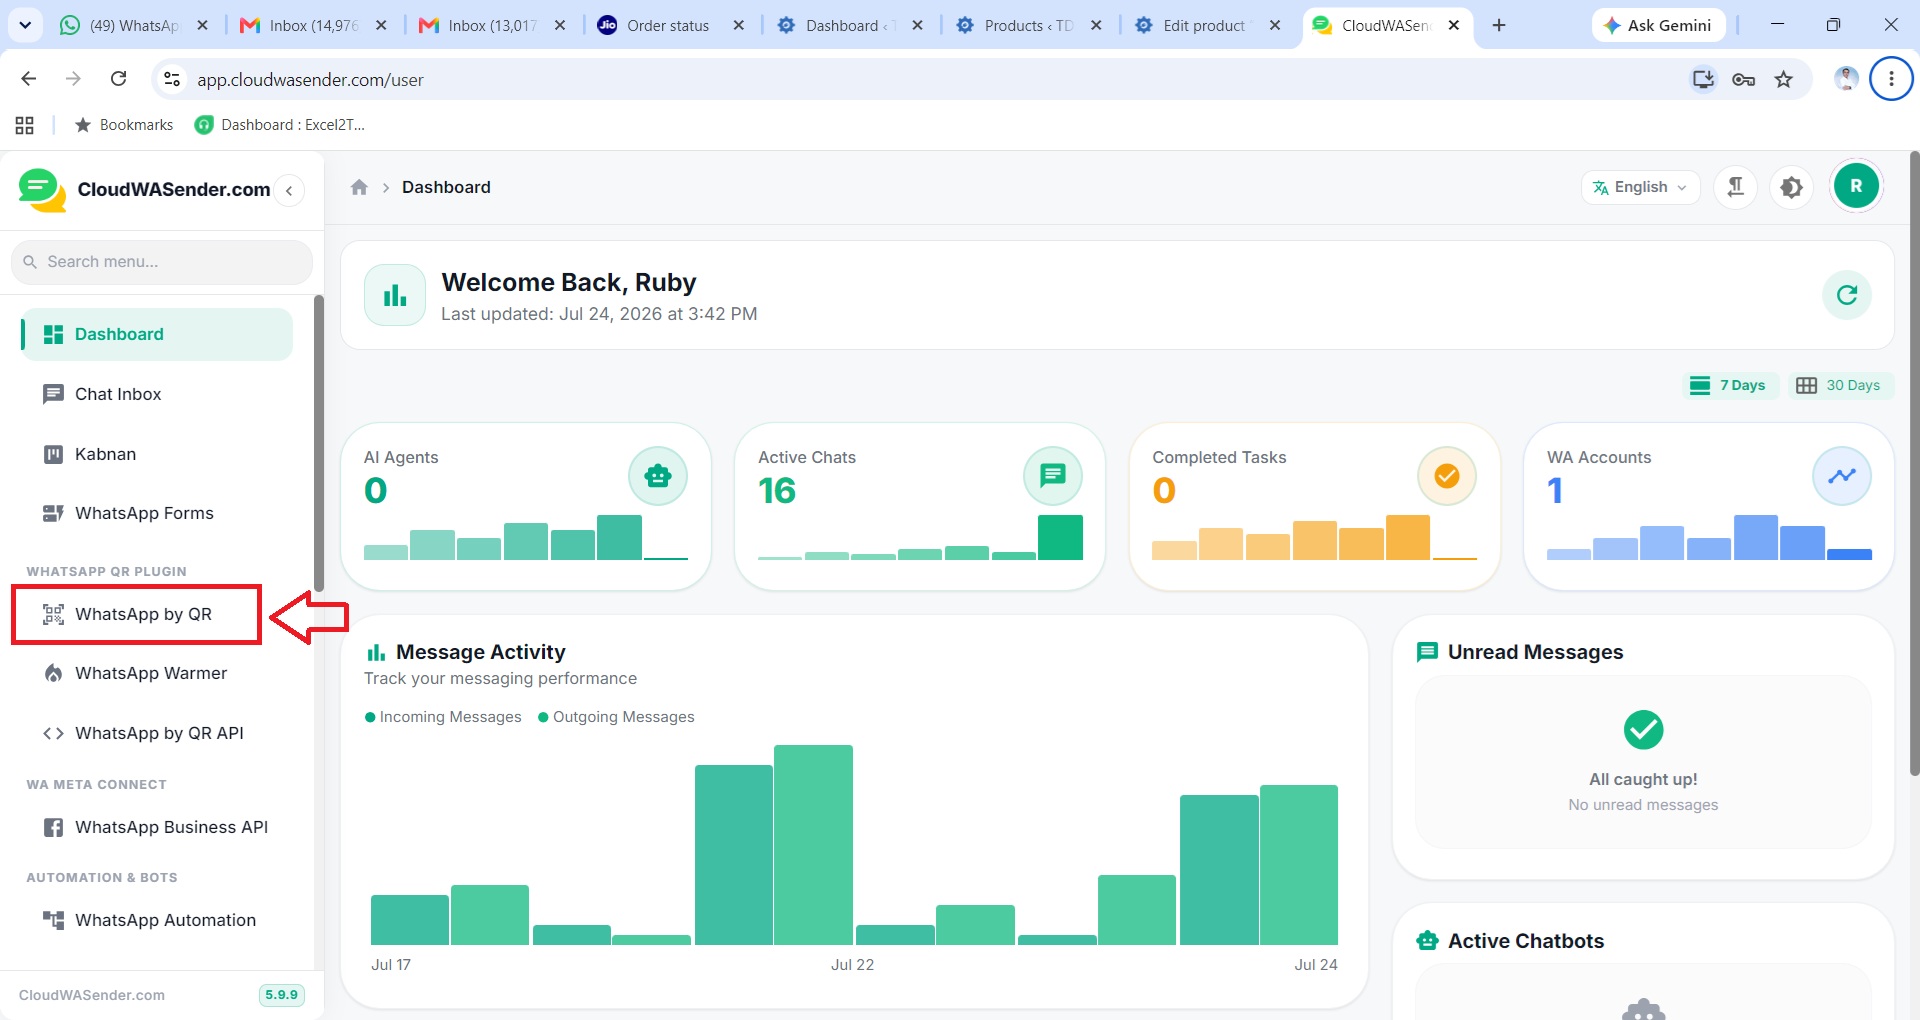Open the Dashboard : Excel2T bookmark
1920x1020 pixels.
point(280,125)
